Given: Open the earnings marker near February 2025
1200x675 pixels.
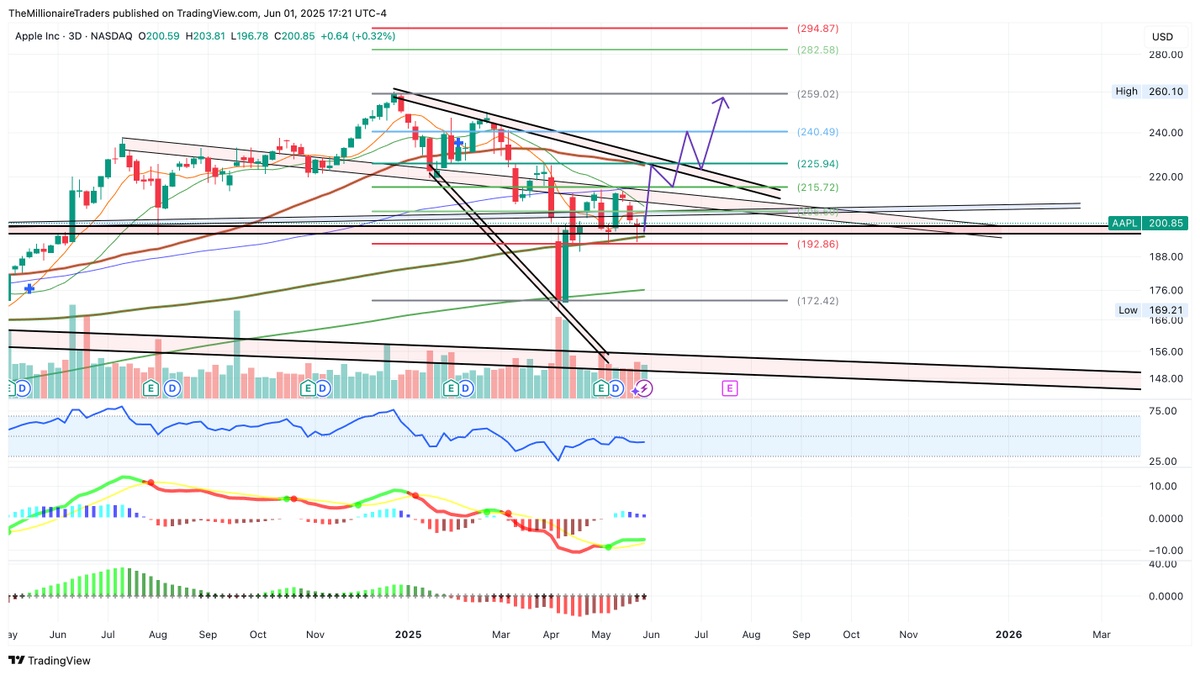Looking at the screenshot, I should coord(451,387).
